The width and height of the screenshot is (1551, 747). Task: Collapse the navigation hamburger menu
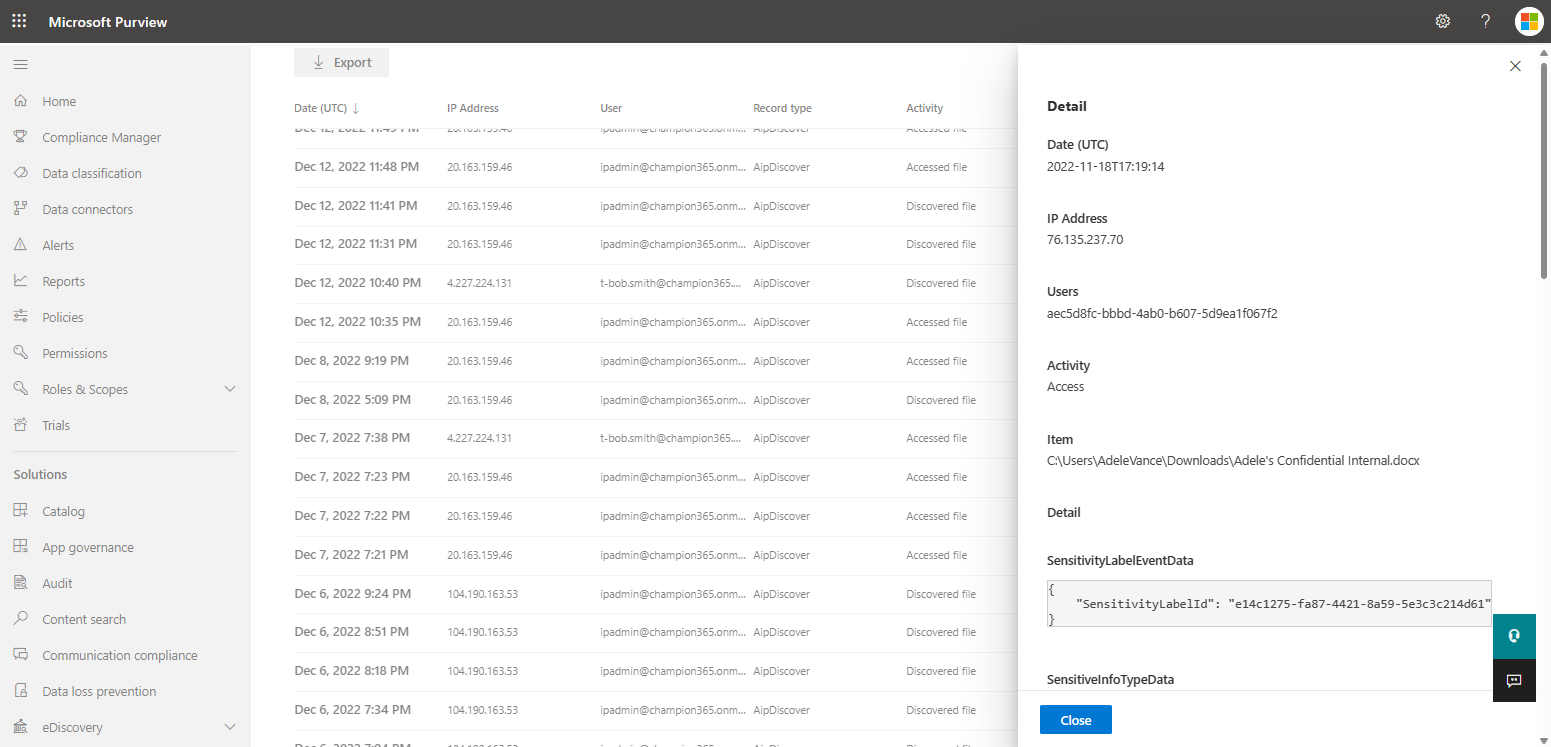(20, 64)
